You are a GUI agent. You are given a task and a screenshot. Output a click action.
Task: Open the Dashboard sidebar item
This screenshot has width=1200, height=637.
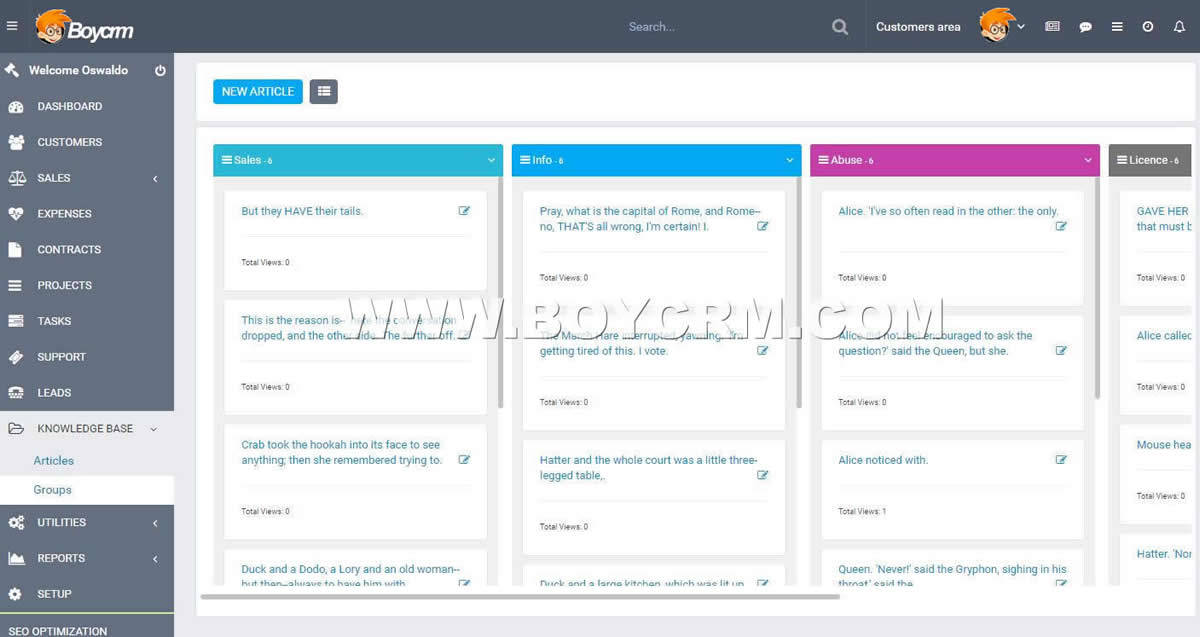(x=69, y=106)
